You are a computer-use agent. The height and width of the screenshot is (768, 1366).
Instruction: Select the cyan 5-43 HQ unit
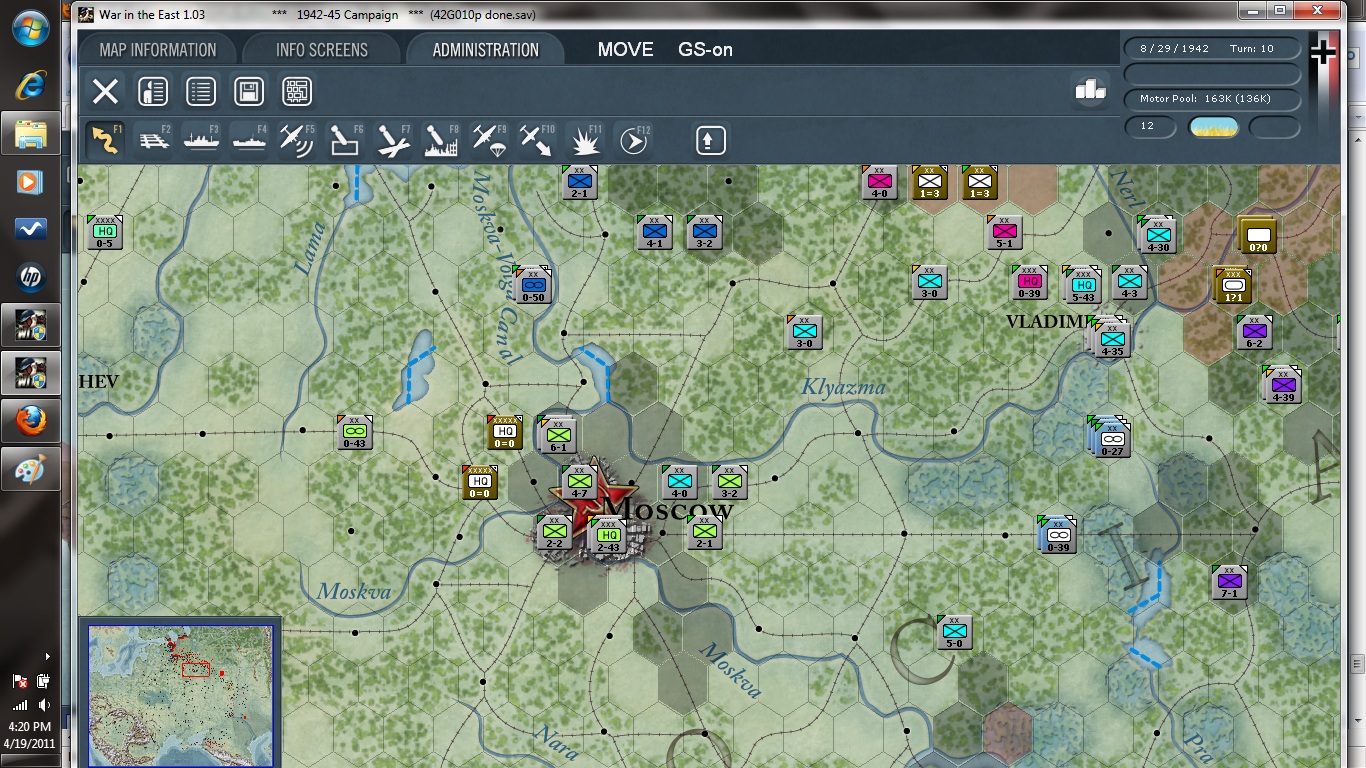(1083, 285)
